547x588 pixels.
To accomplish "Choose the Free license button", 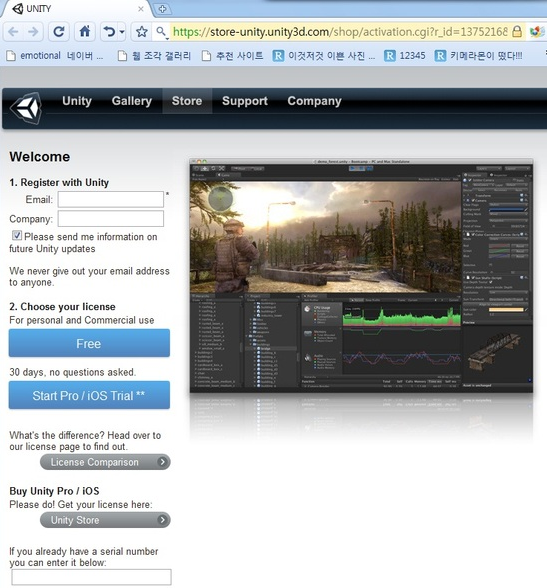I will pos(89,343).
